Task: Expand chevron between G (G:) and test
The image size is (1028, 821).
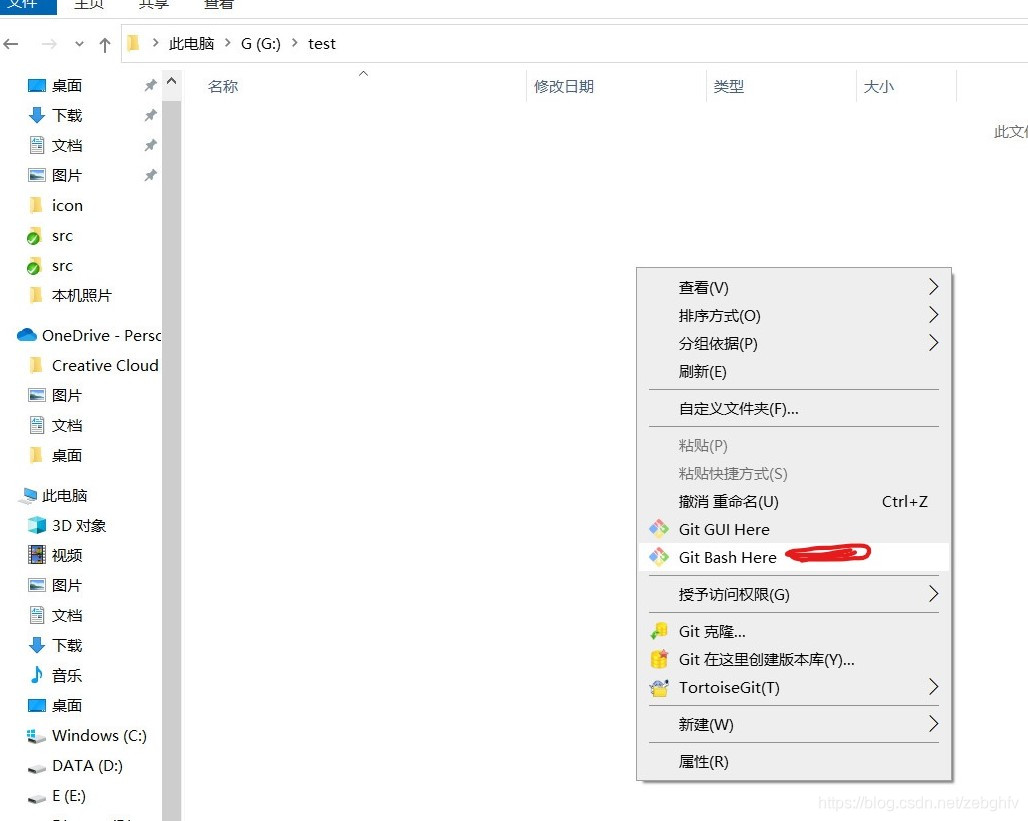Action: (294, 43)
